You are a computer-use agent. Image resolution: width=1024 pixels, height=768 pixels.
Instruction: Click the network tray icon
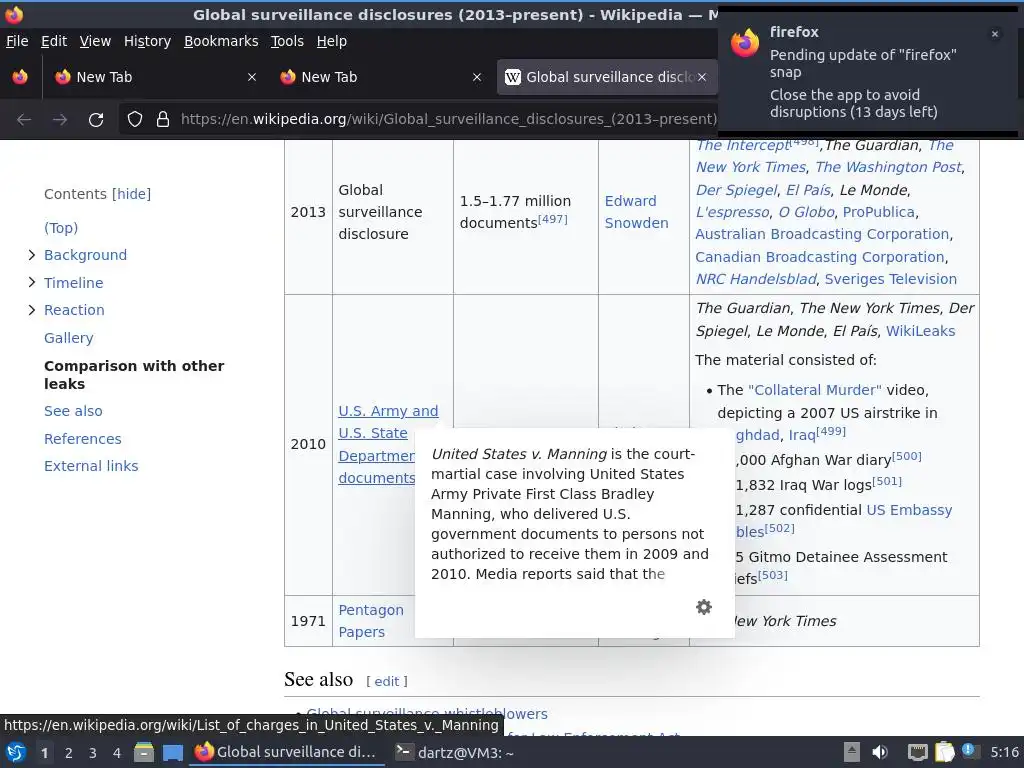[x=917, y=752]
